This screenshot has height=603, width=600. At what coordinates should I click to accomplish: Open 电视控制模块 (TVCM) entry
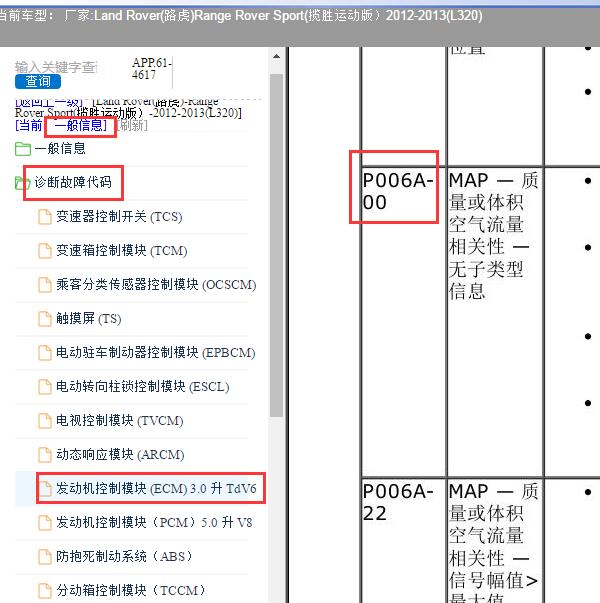click(120, 420)
